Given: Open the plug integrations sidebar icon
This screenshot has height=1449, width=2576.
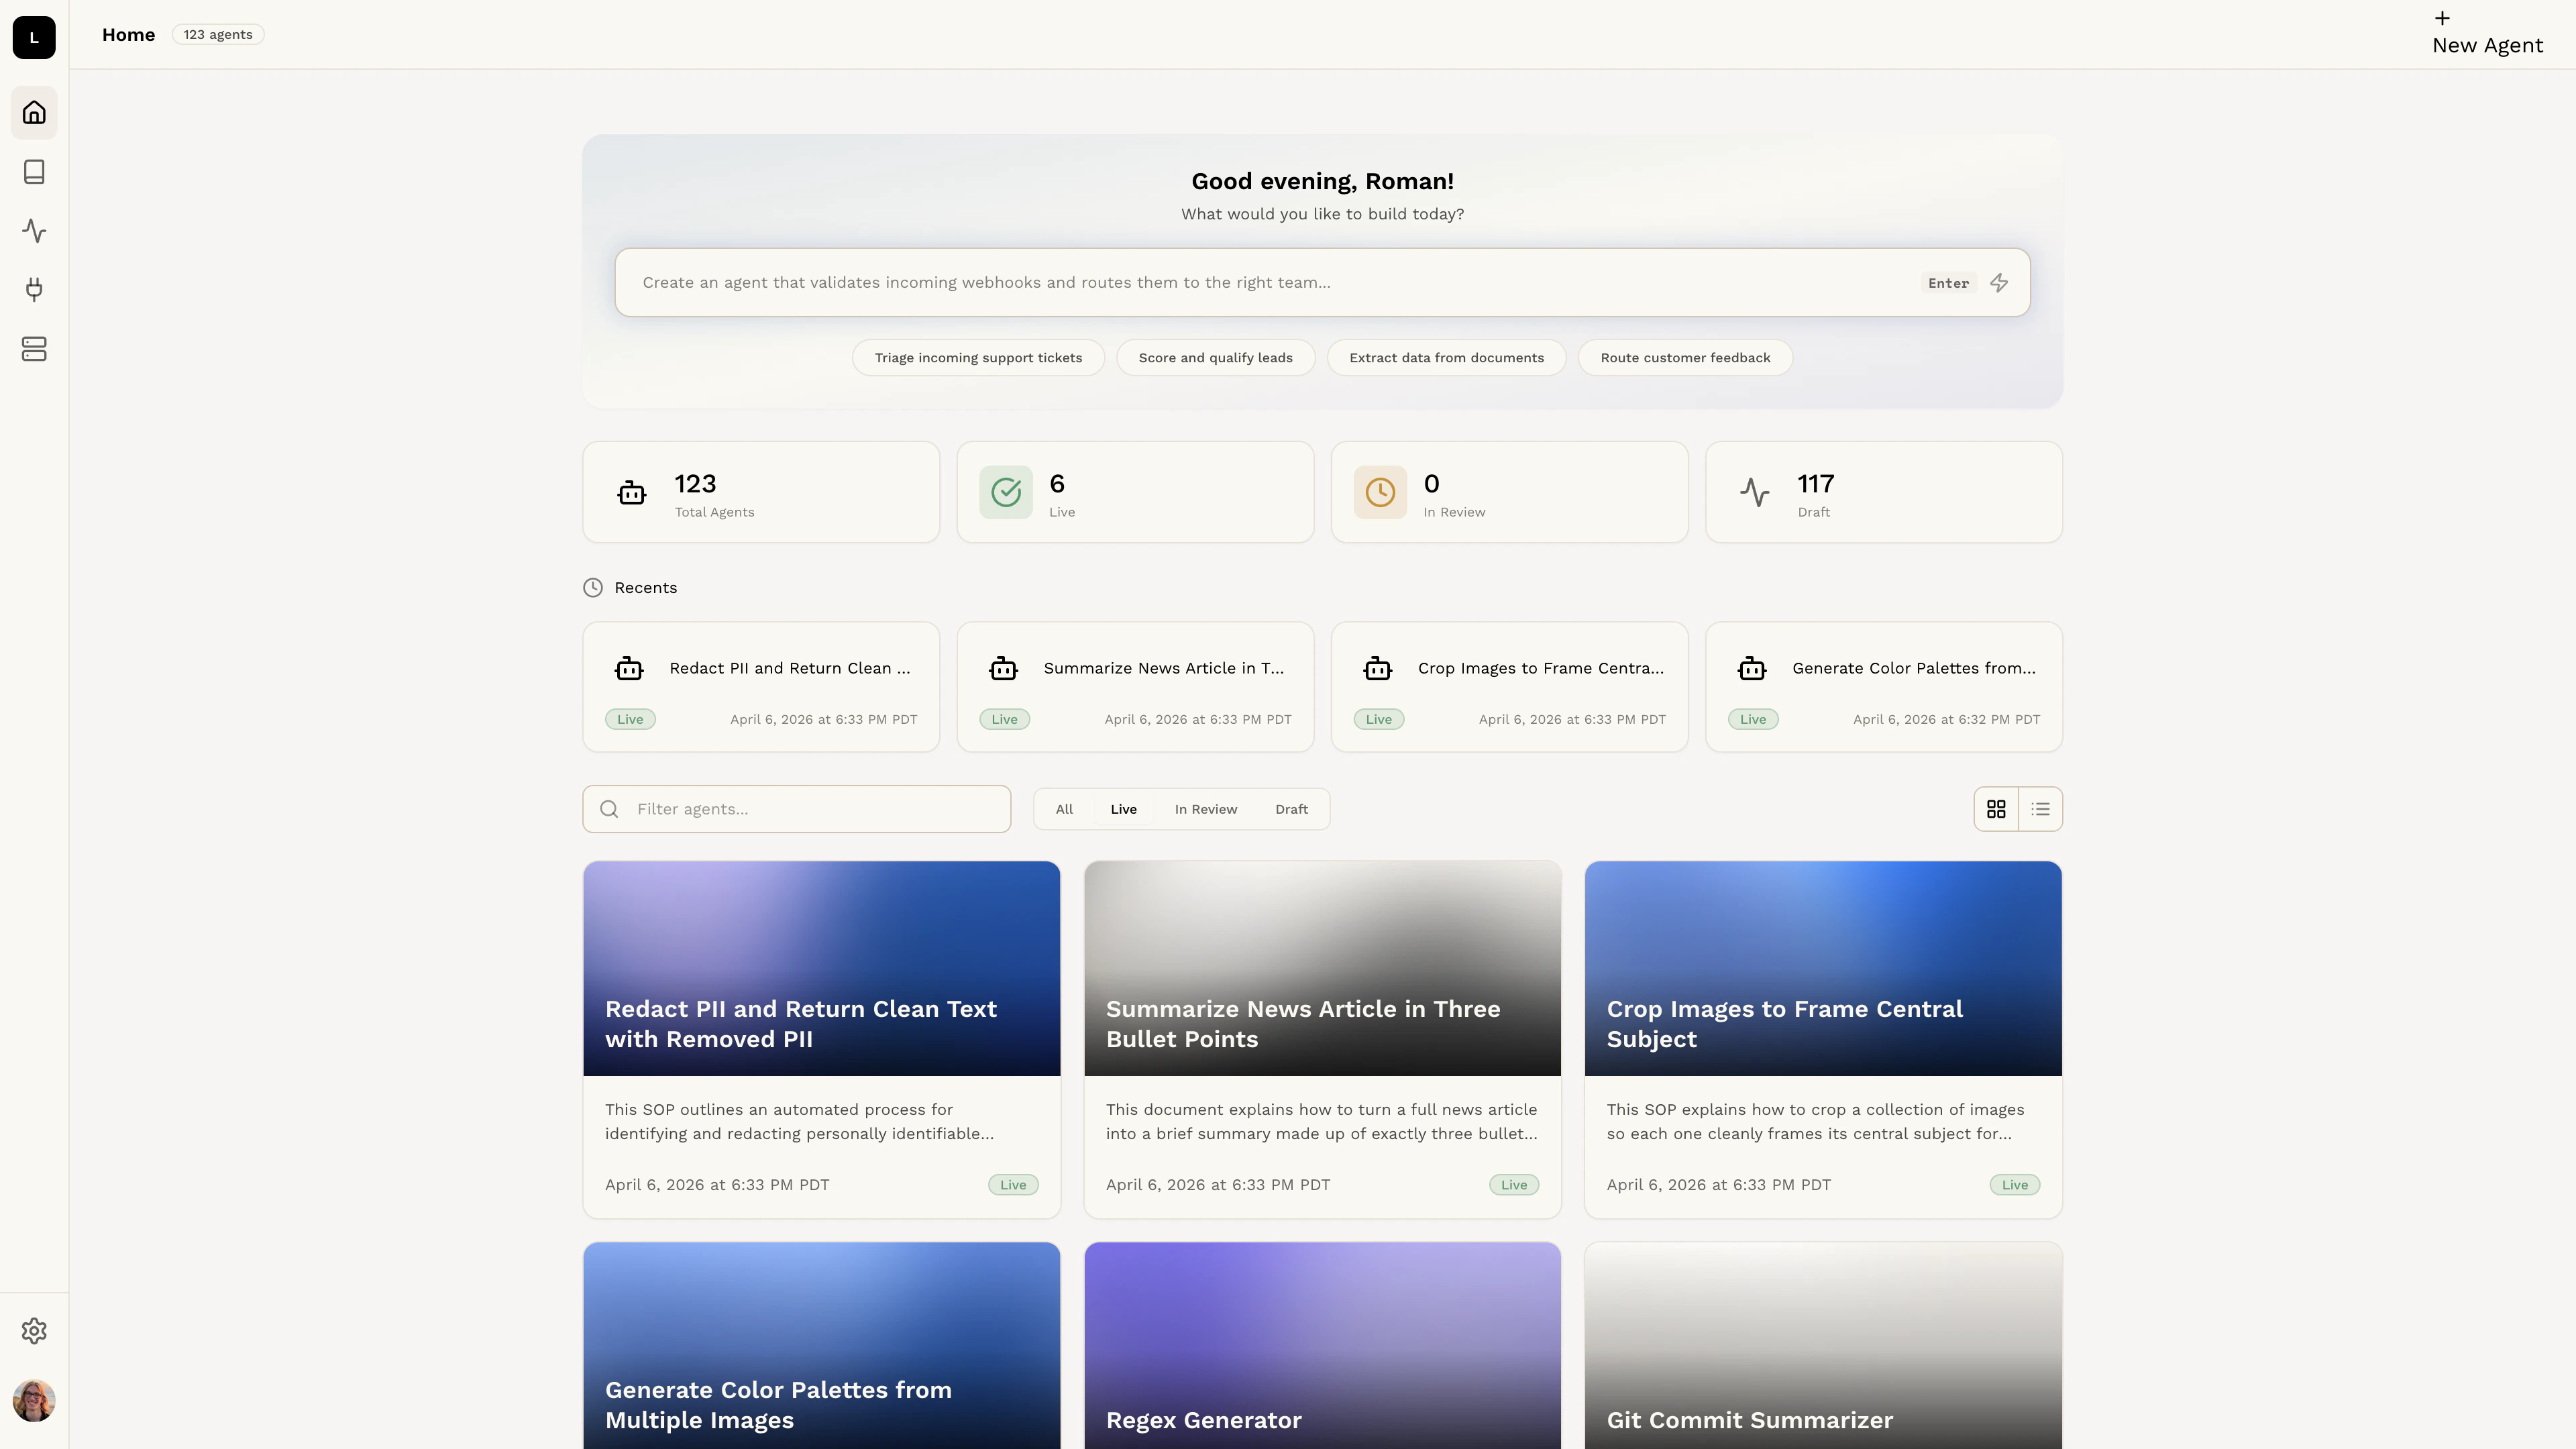Looking at the screenshot, I should click(34, 290).
